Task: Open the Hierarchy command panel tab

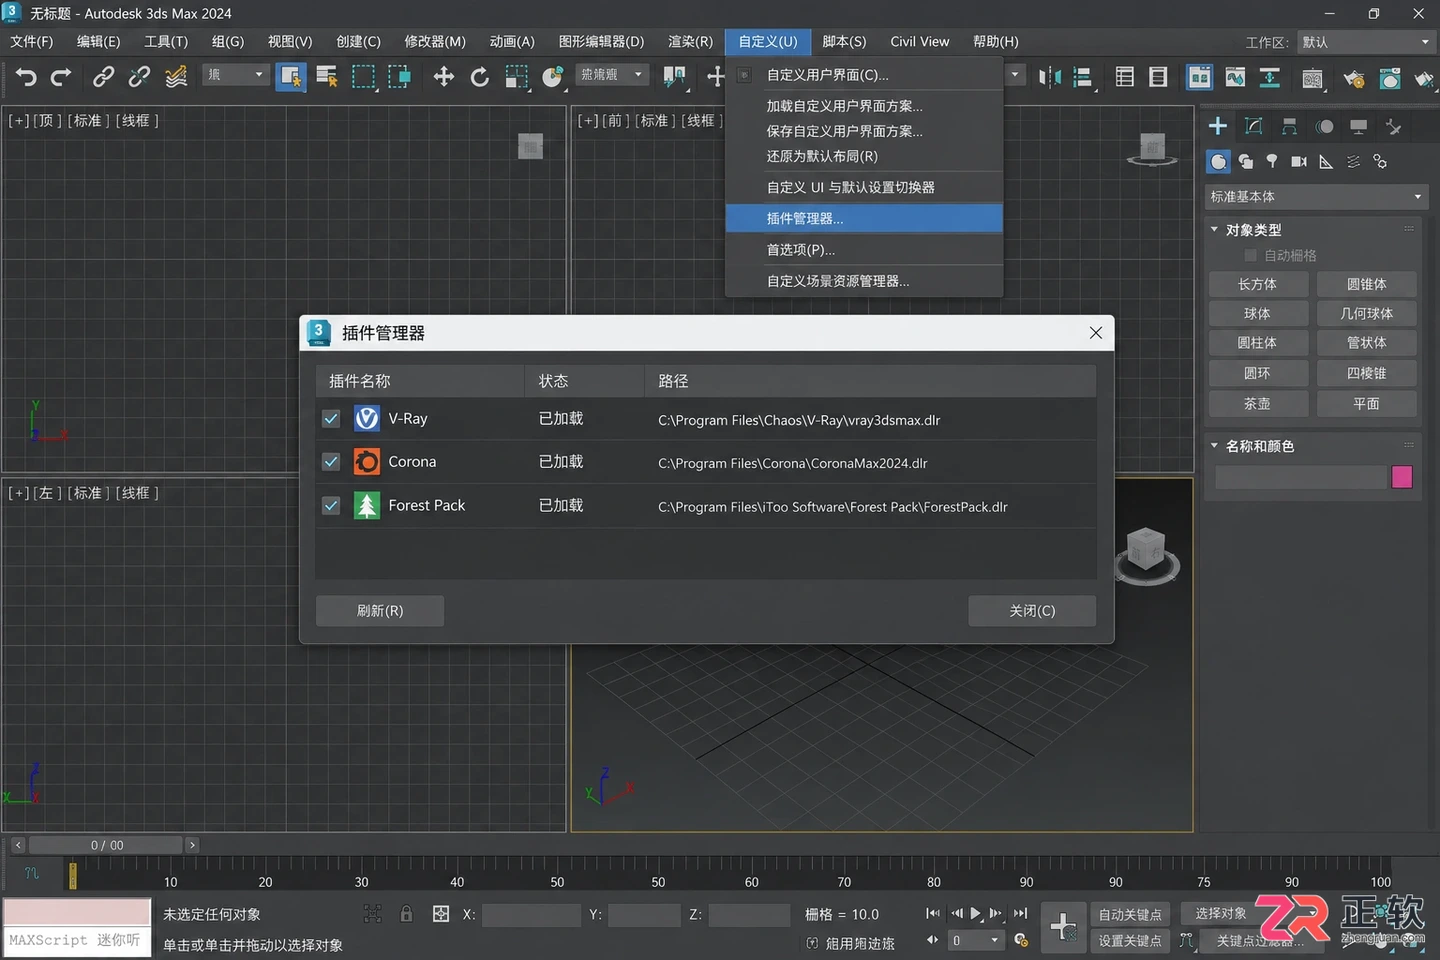Action: pos(1289,126)
